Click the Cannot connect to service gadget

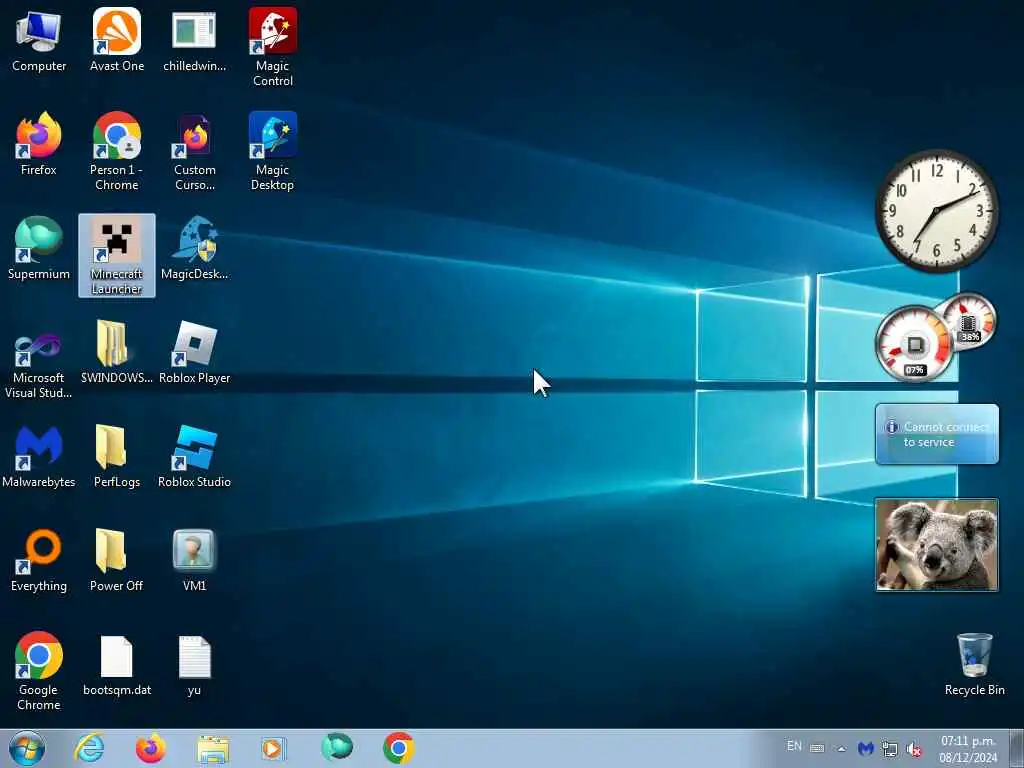[x=936, y=434]
